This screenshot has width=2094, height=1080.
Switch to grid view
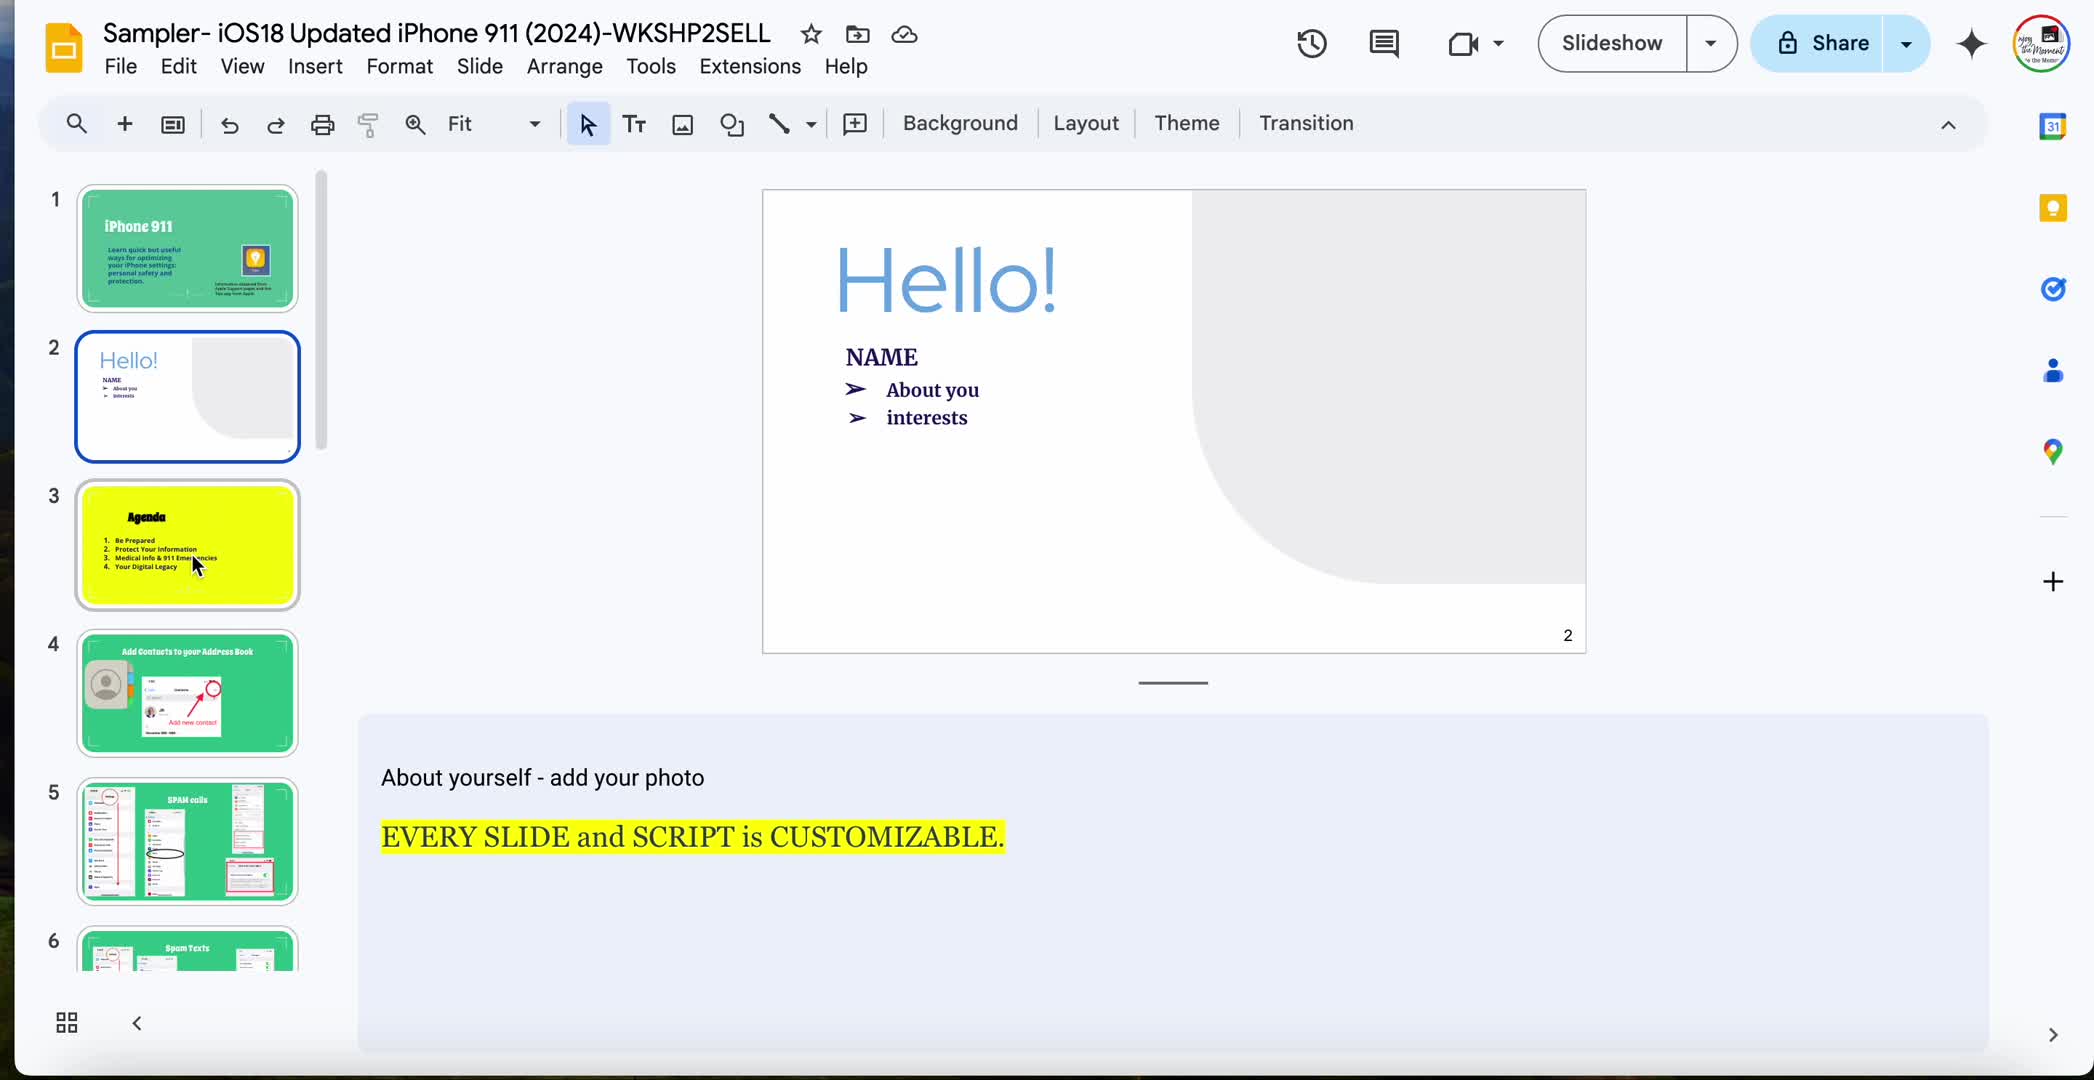(67, 1022)
